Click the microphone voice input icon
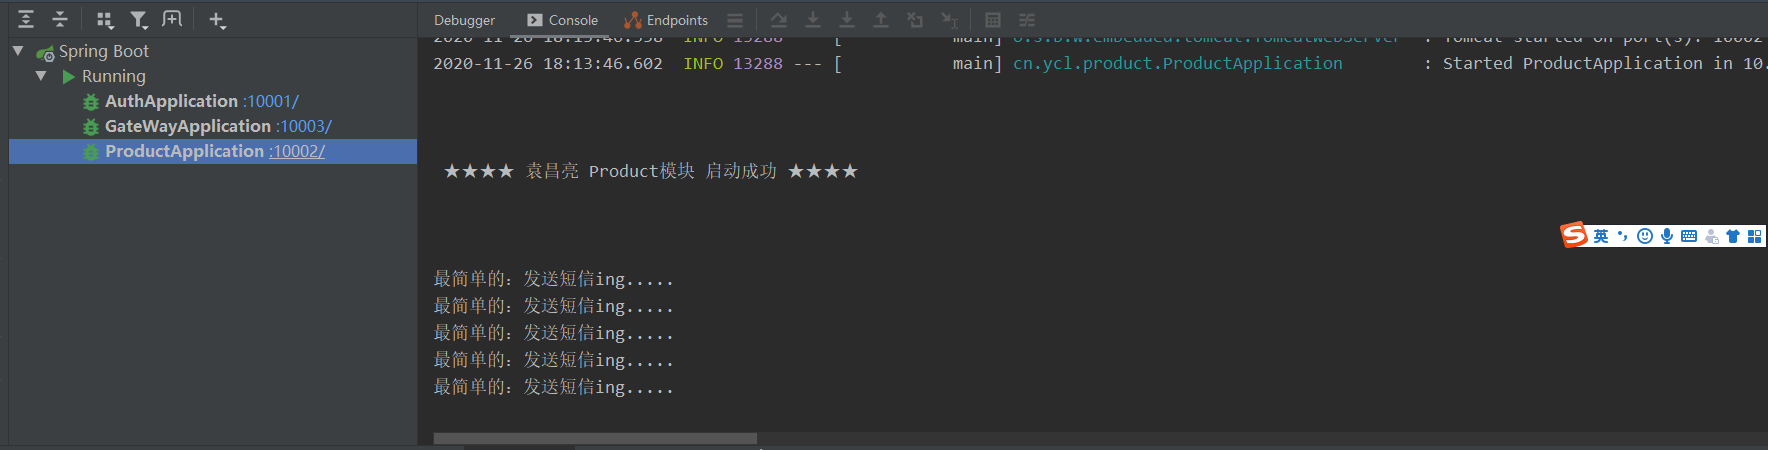 point(1667,236)
